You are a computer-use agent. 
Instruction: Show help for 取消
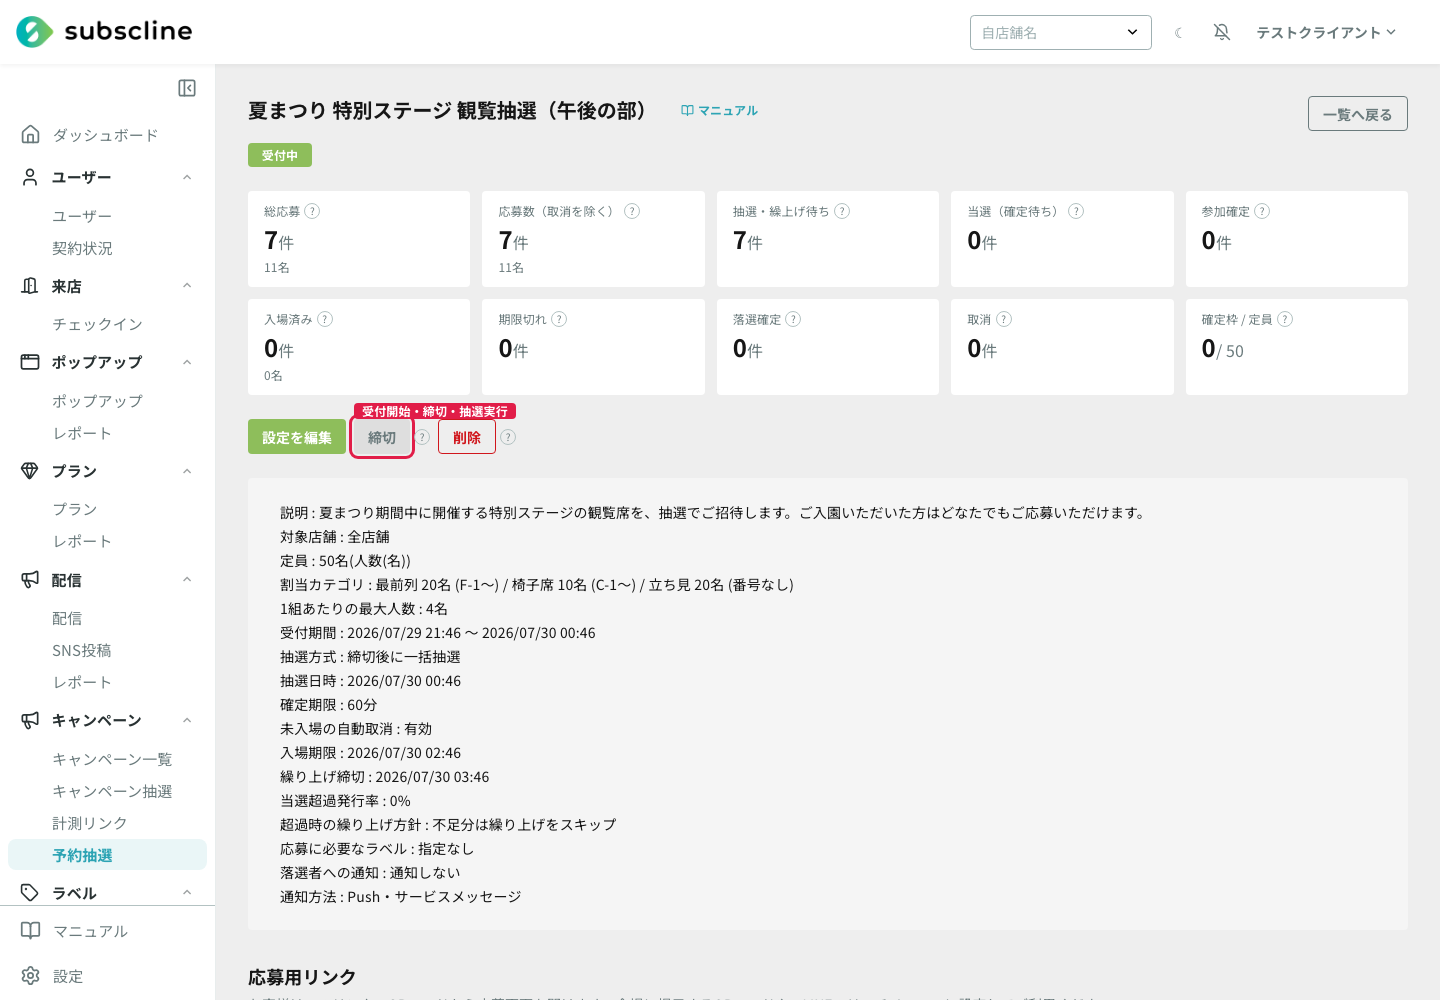[1004, 319]
